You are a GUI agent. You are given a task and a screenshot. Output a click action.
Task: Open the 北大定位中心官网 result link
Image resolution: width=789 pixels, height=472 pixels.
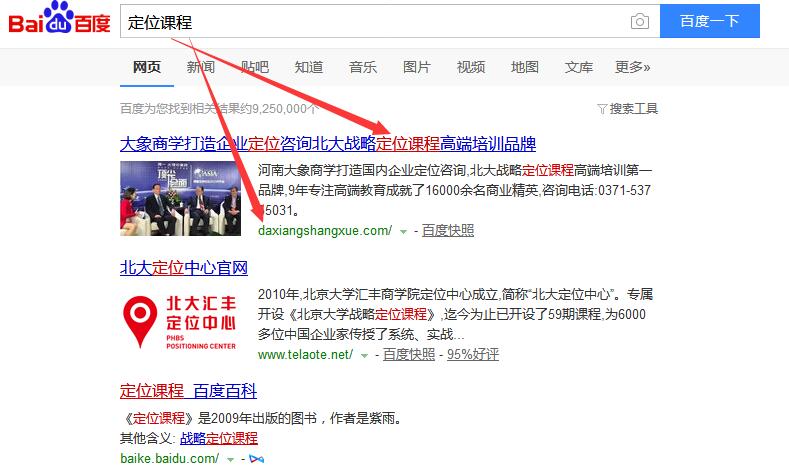[x=183, y=268]
